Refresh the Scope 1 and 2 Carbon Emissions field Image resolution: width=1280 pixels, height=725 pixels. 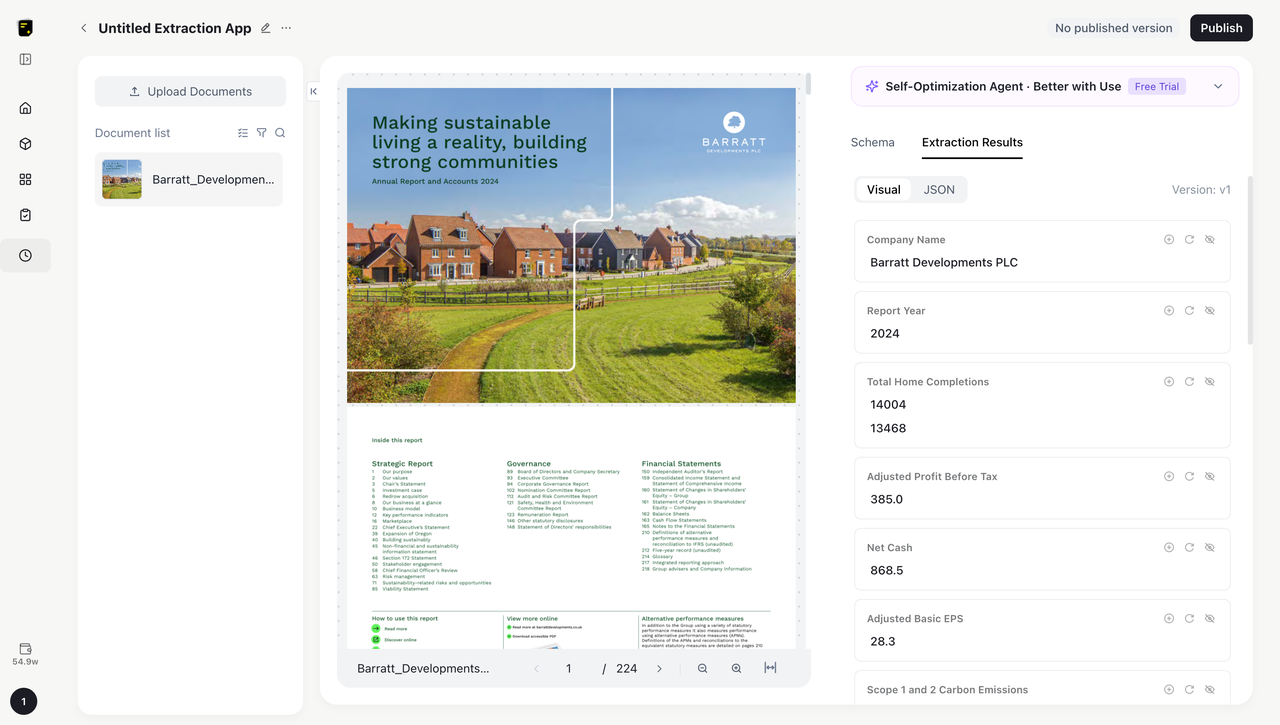click(1189, 690)
